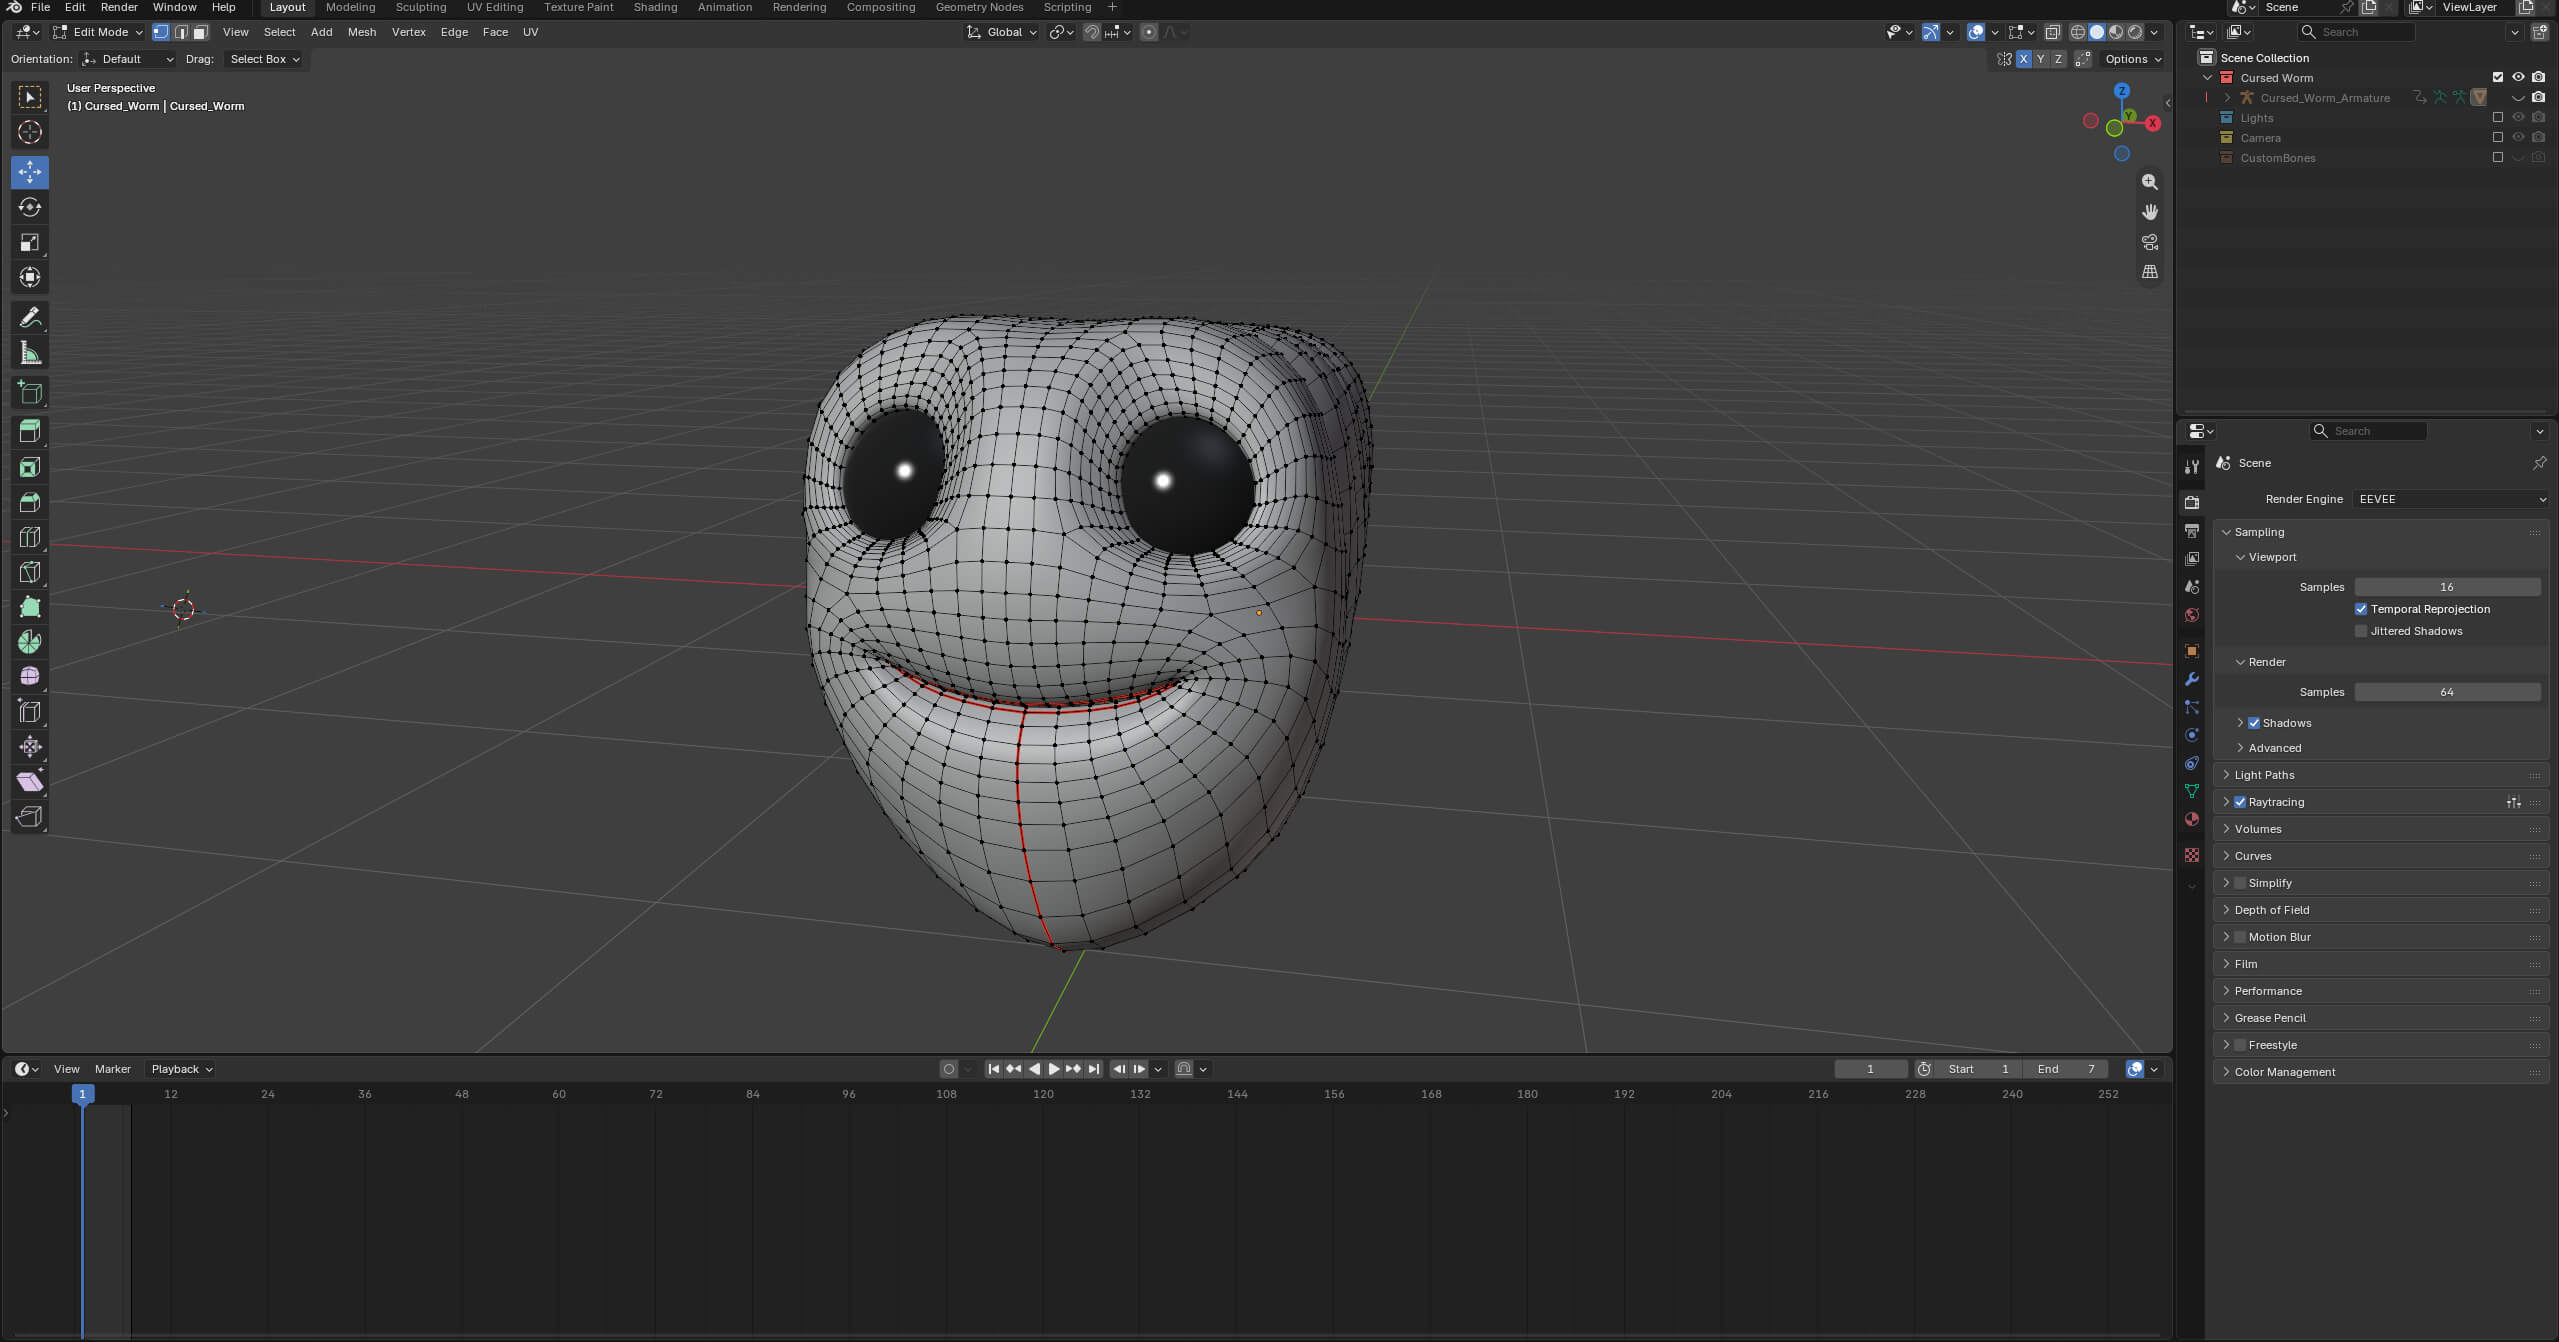Screen dimensions: 2559x1342
Task: Select the Loop Cut tool
Action: pyautogui.click(x=30, y=537)
